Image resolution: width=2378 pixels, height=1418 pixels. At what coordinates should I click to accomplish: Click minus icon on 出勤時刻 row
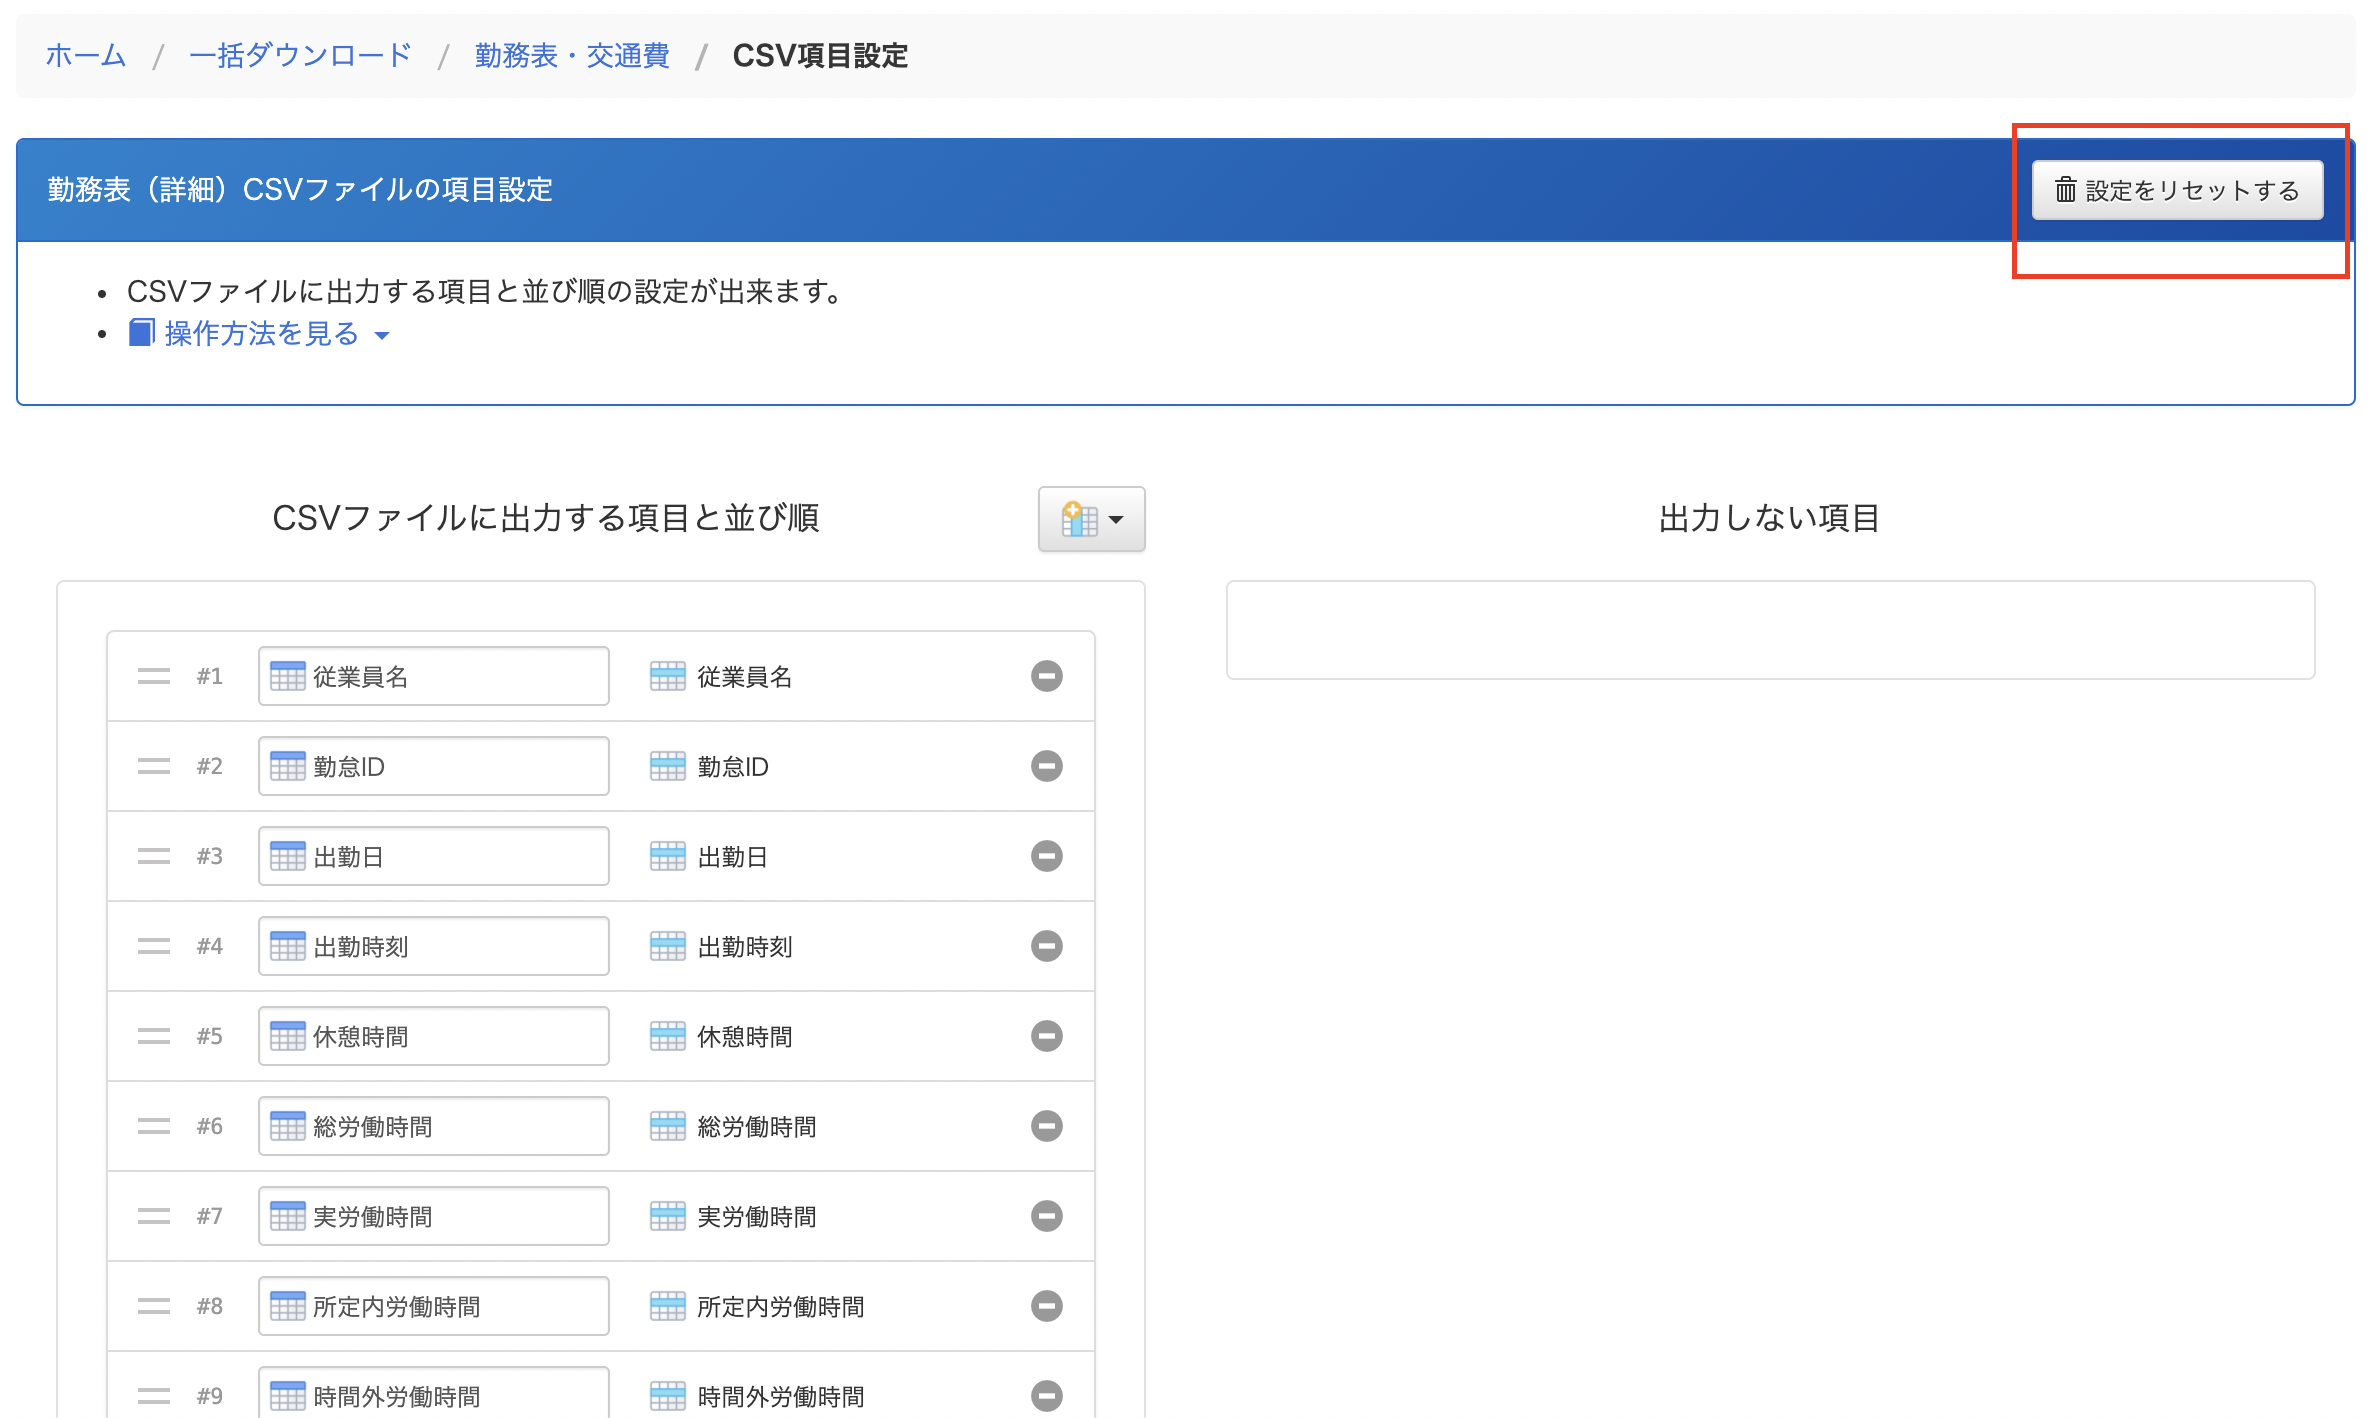point(1046,946)
